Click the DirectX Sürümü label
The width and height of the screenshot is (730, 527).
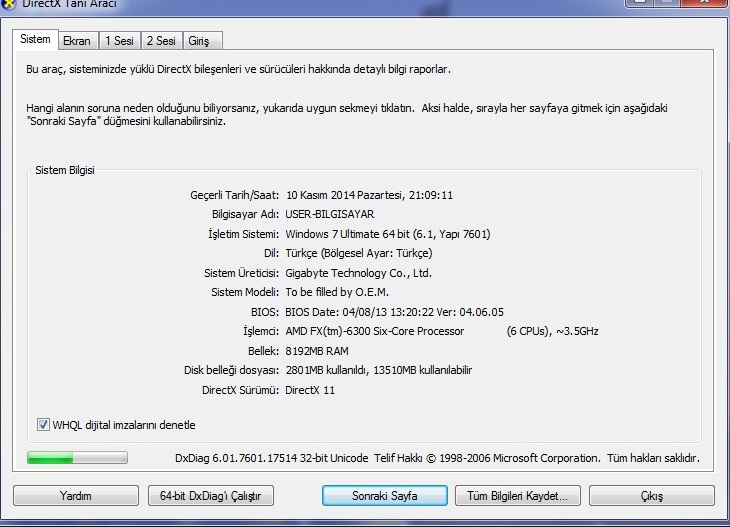(x=240, y=390)
